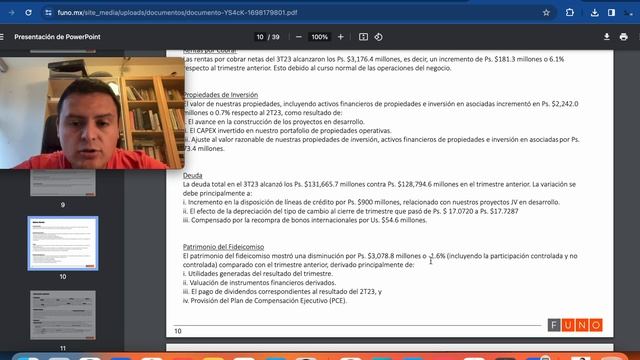640x360 pixels.
Task: Open the browser extensions puzzle icon
Action: 570,13
